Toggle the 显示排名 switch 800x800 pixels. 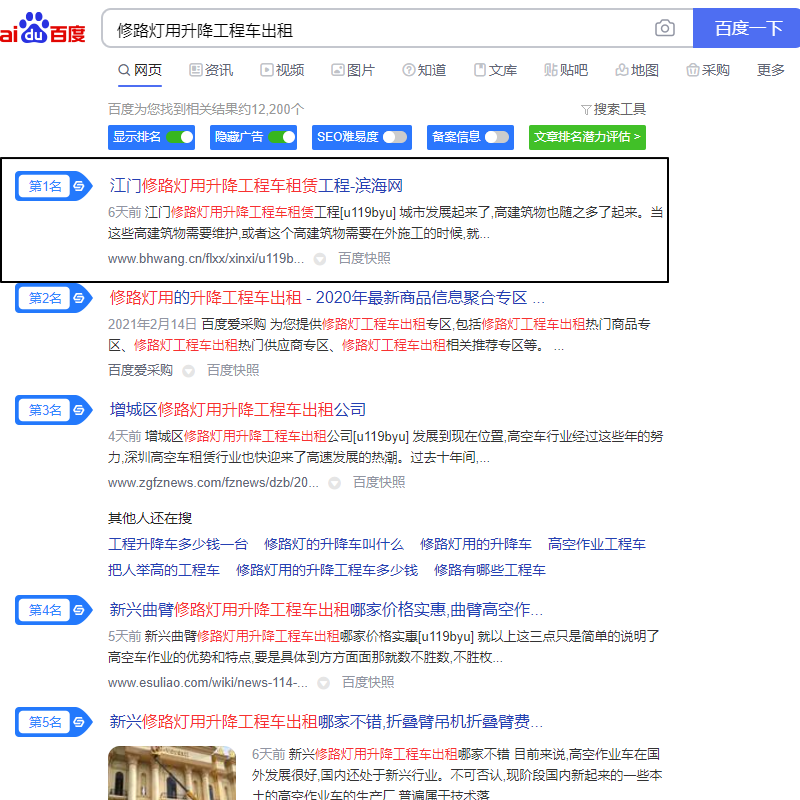click(180, 137)
